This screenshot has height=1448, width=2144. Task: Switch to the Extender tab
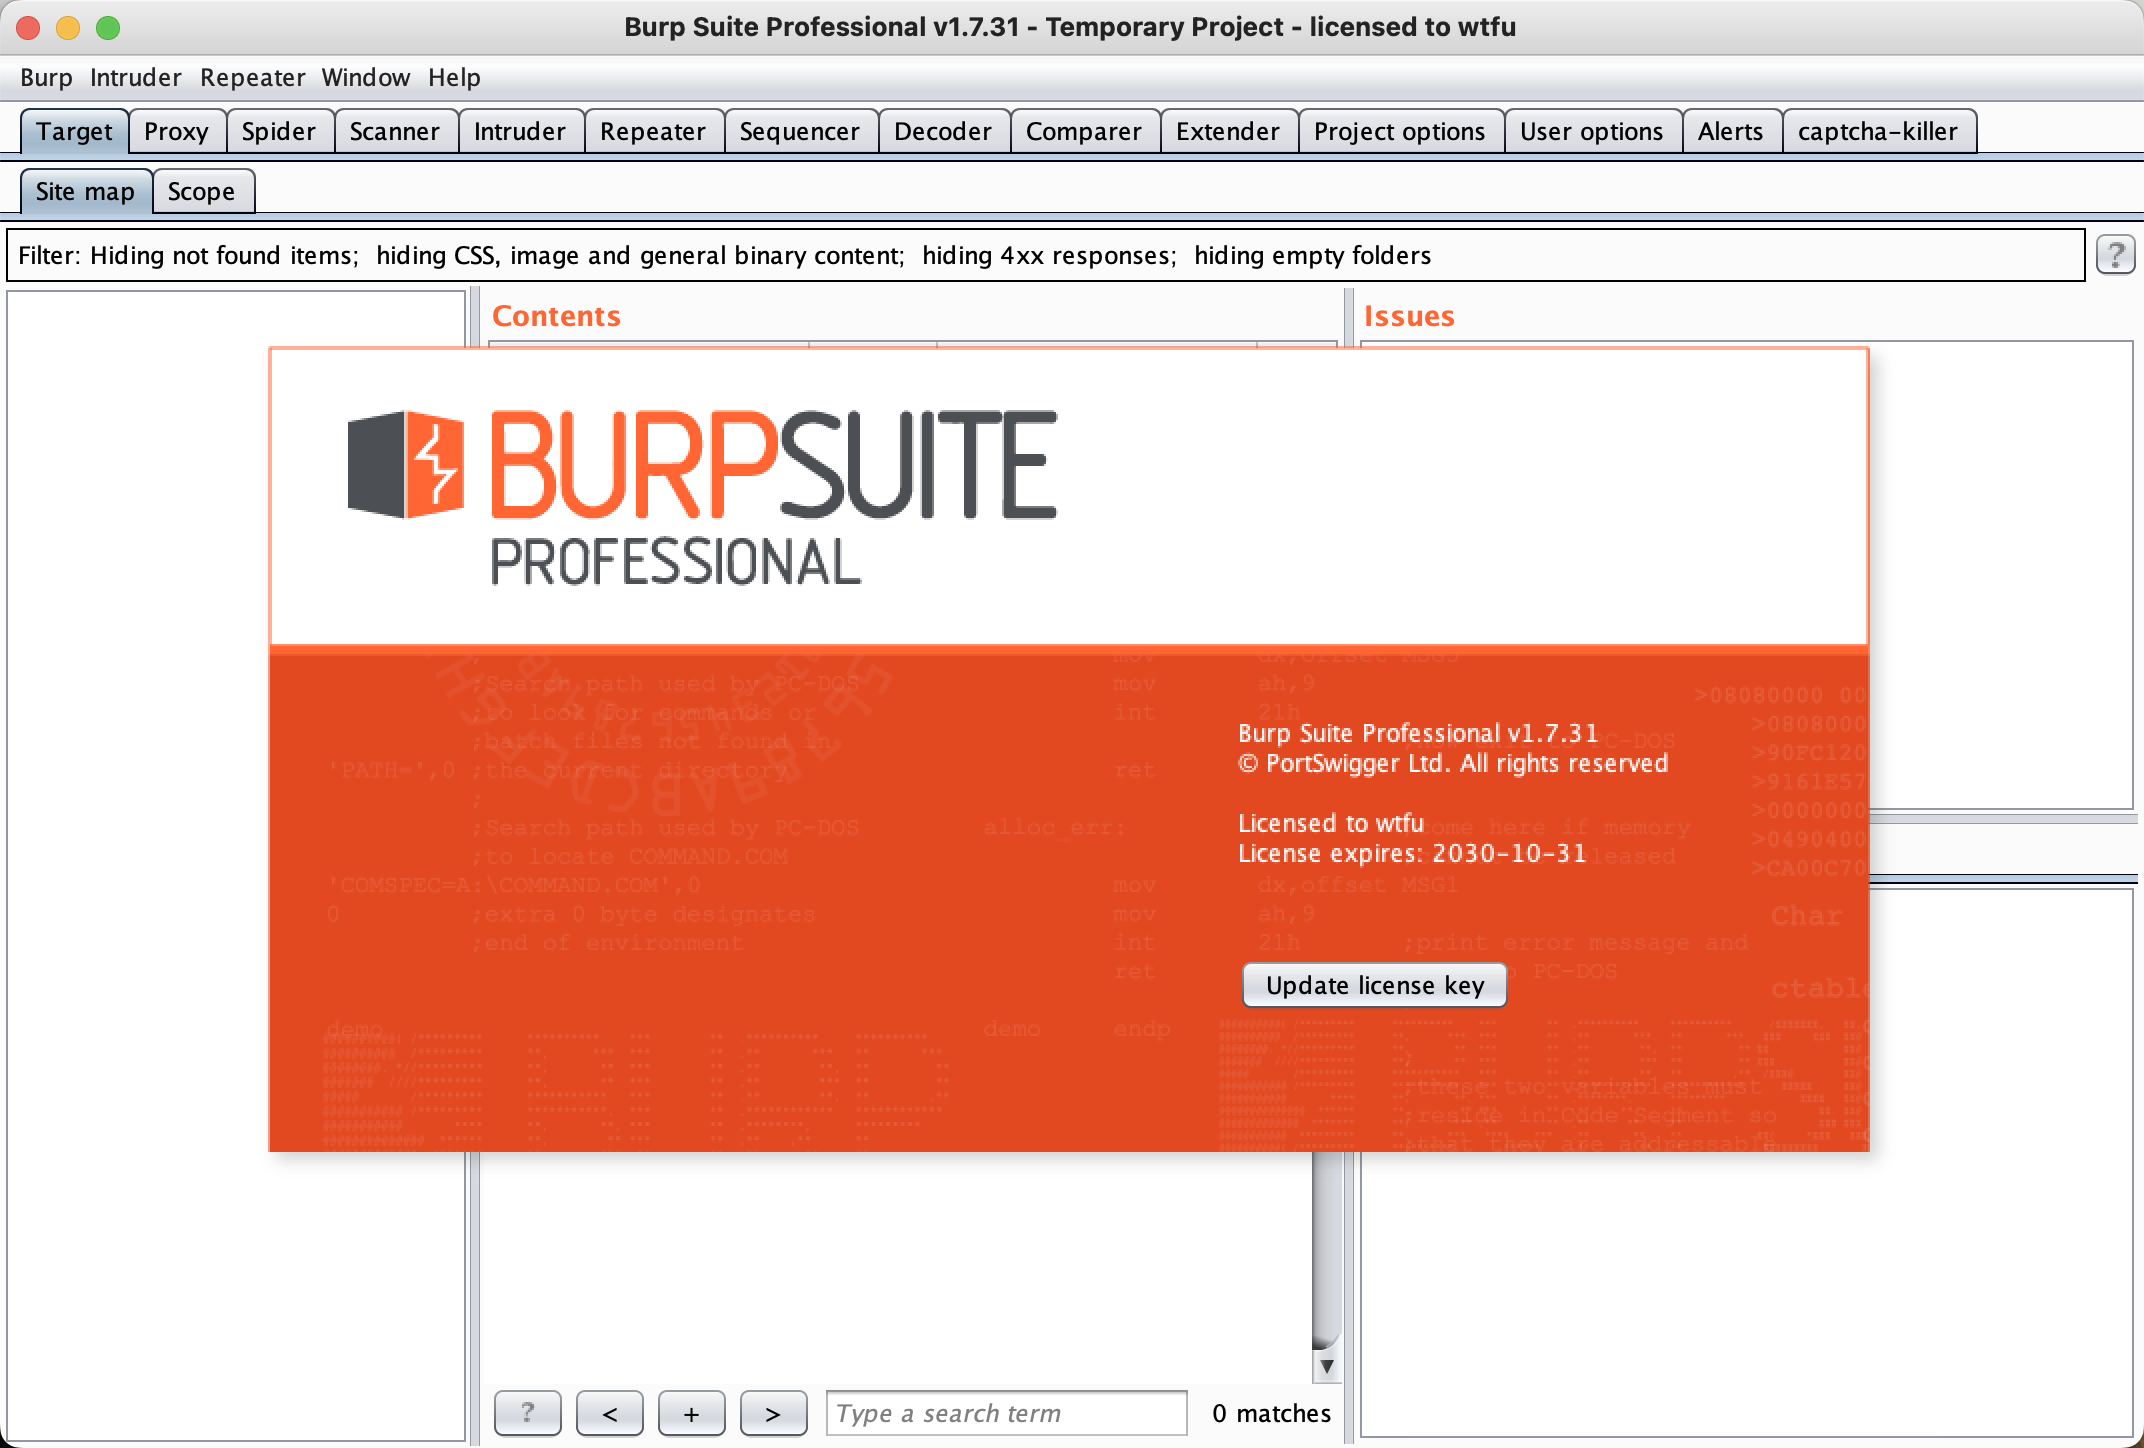(1227, 132)
